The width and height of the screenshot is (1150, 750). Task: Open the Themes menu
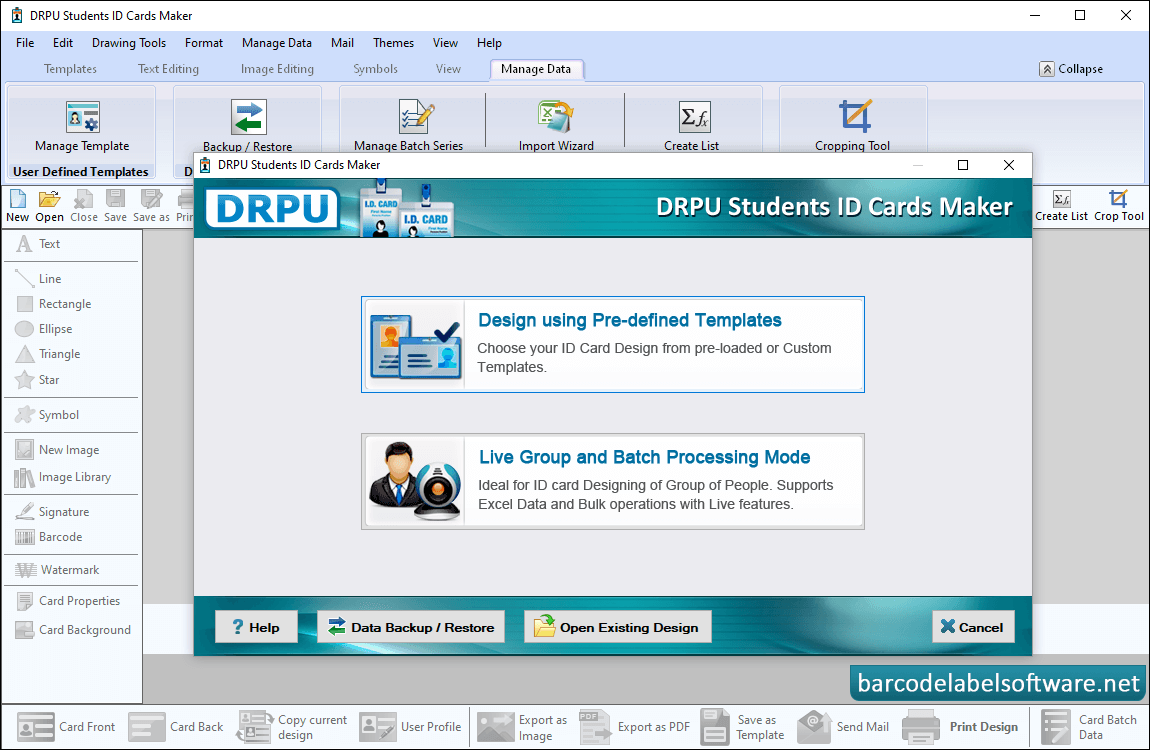[x=393, y=43]
